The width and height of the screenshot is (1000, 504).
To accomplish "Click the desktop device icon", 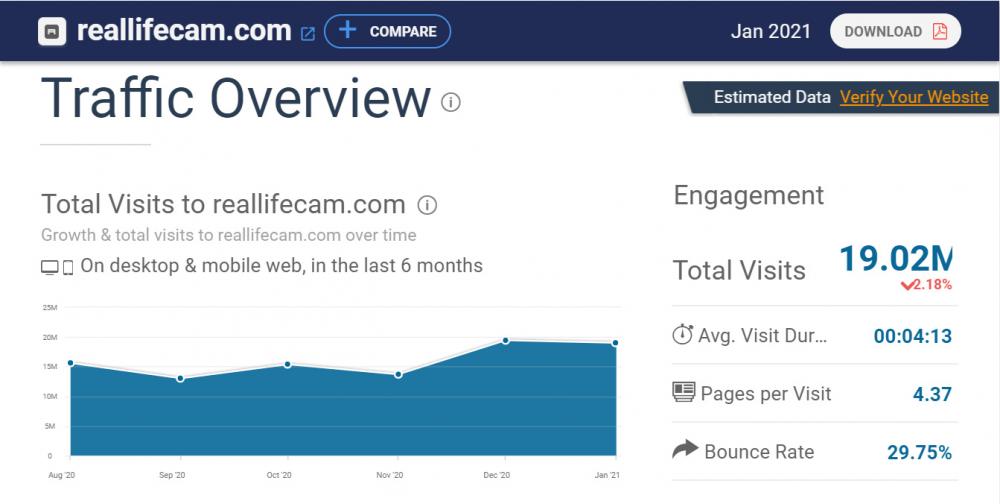I will (x=49, y=267).
